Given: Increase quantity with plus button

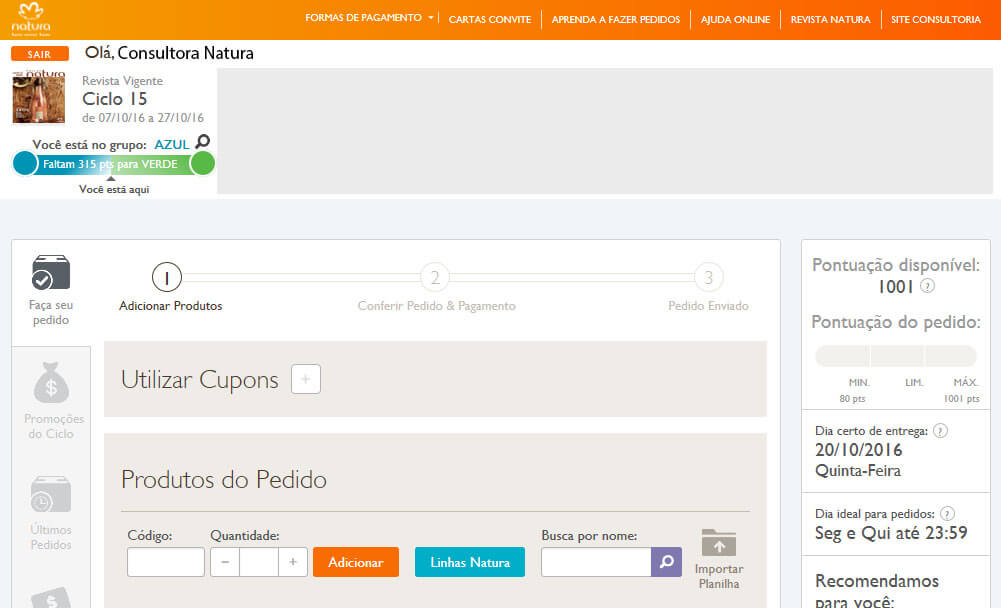Looking at the screenshot, I should [293, 562].
